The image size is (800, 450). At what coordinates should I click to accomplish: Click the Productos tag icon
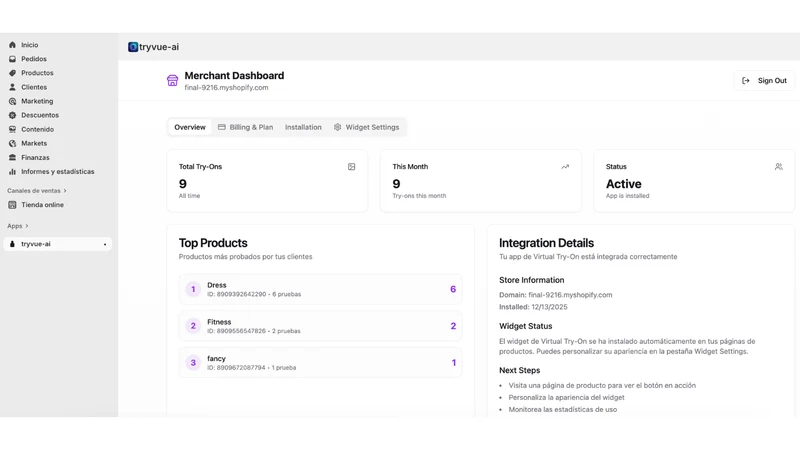[12, 73]
